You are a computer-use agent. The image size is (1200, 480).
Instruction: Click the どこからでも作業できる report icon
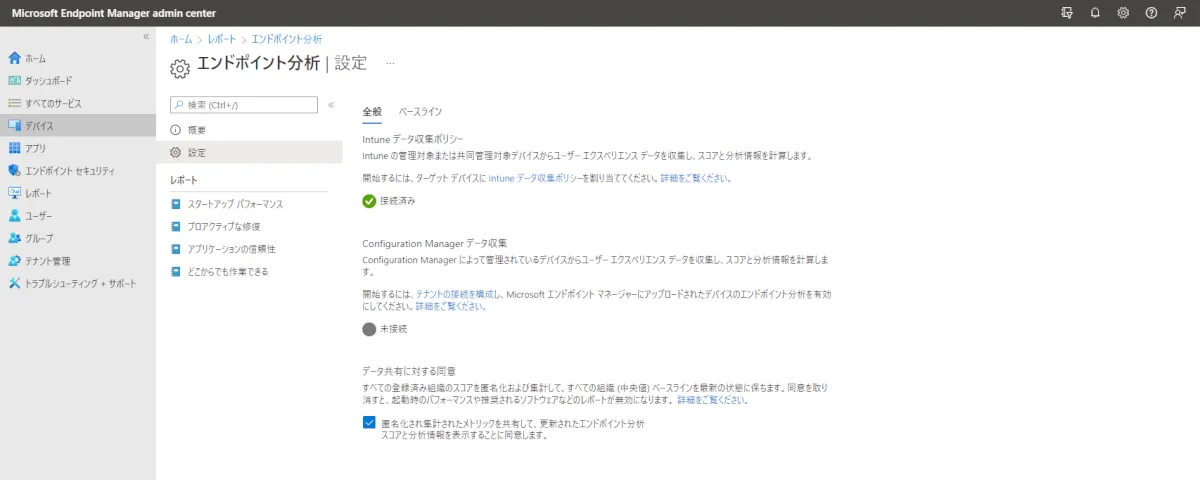click(176, 271)
